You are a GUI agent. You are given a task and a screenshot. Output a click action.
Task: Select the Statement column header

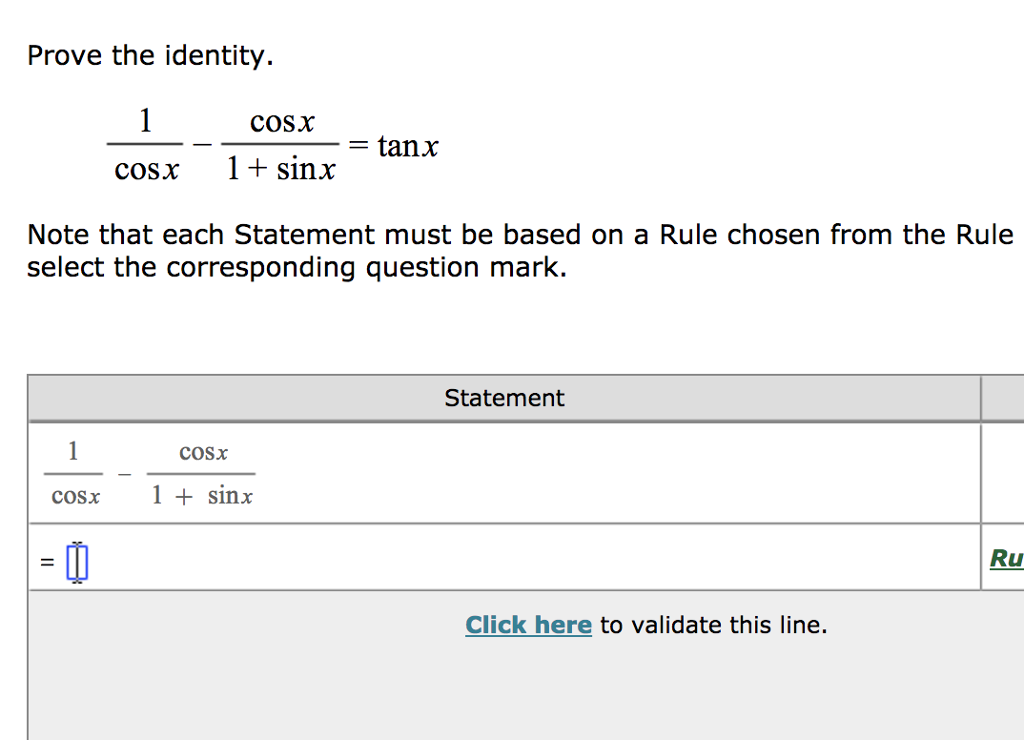[504, 397]
